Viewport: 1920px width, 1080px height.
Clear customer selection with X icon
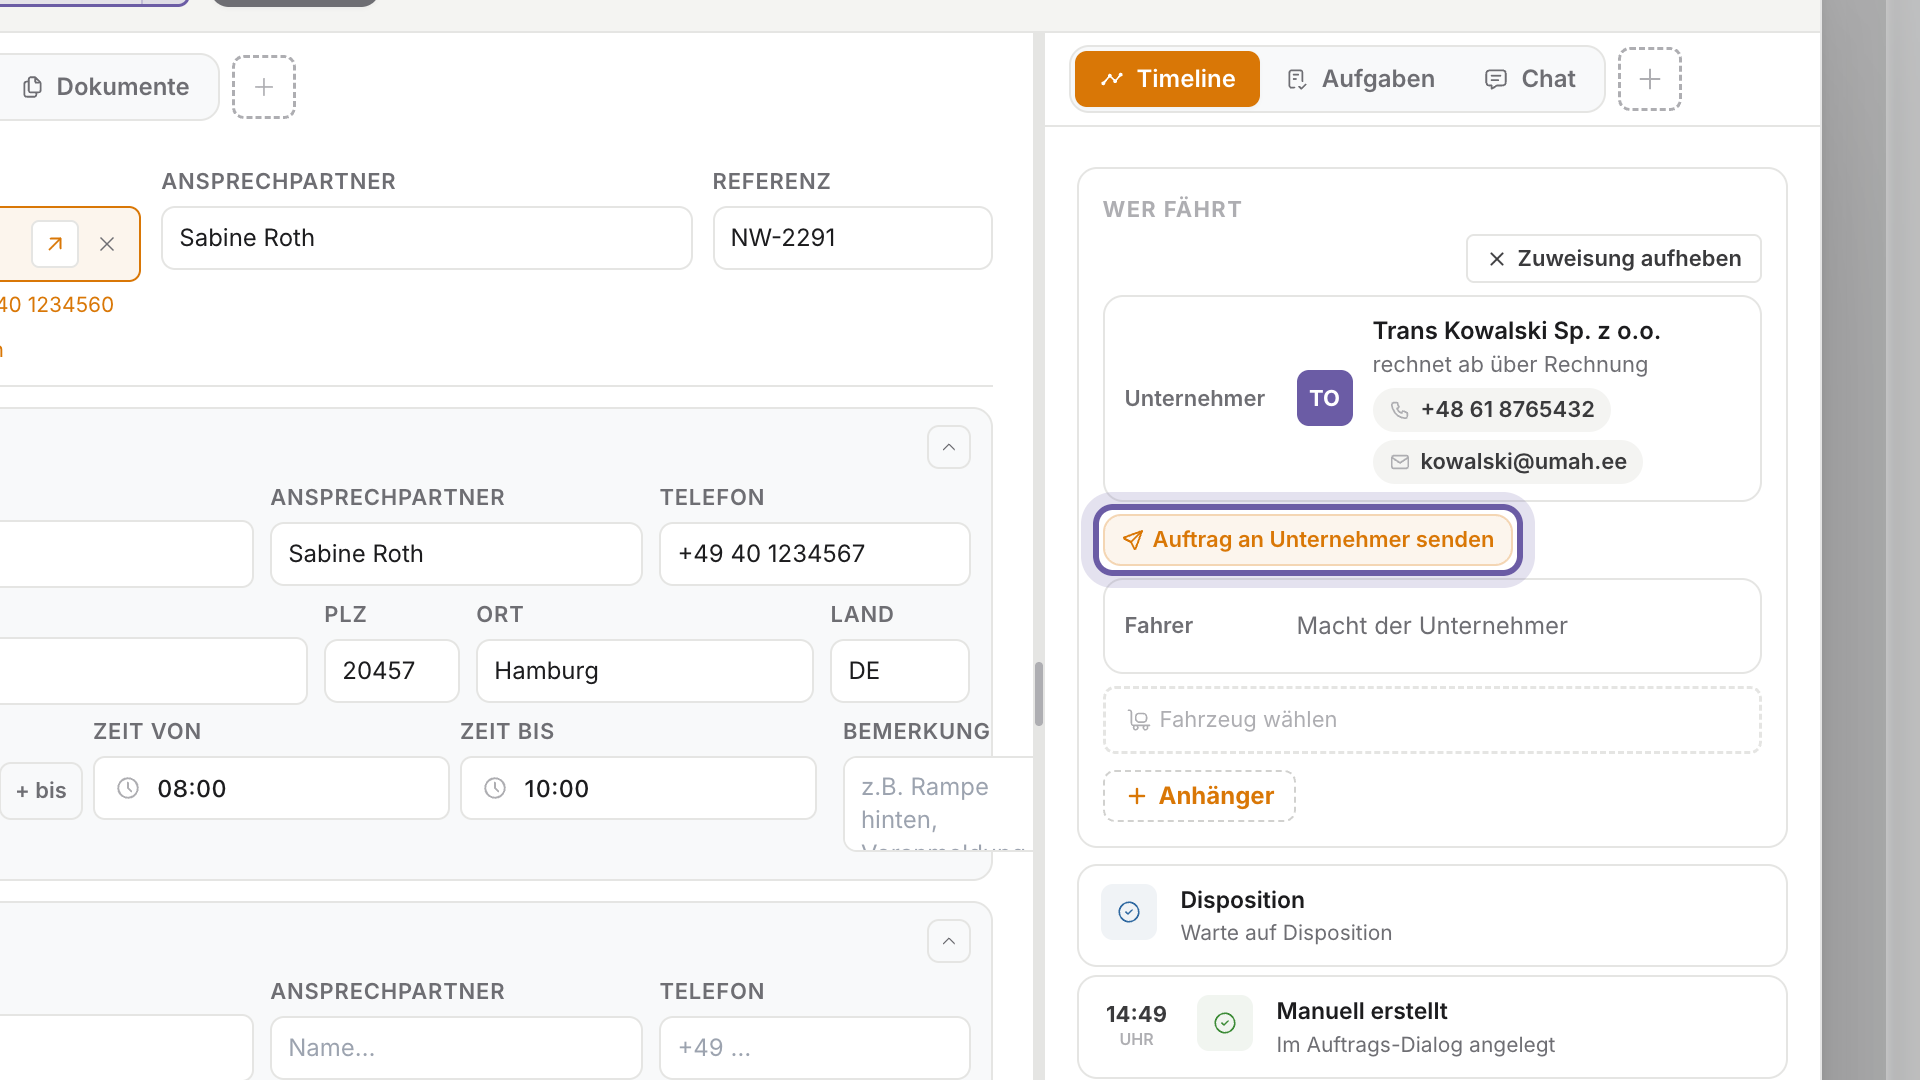107,244
